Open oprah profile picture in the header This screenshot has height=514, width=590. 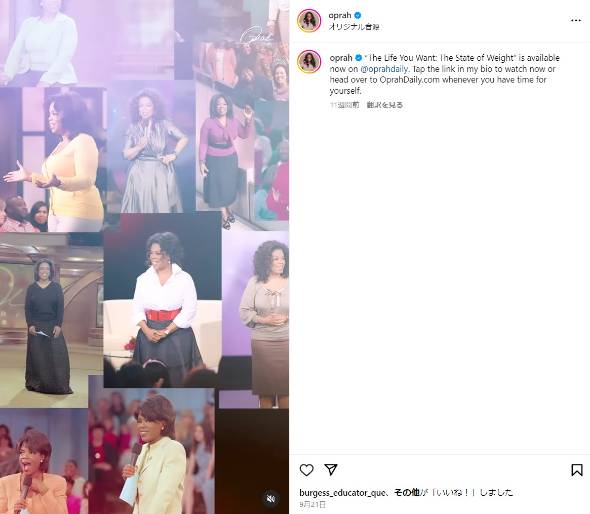pos(309,20)
